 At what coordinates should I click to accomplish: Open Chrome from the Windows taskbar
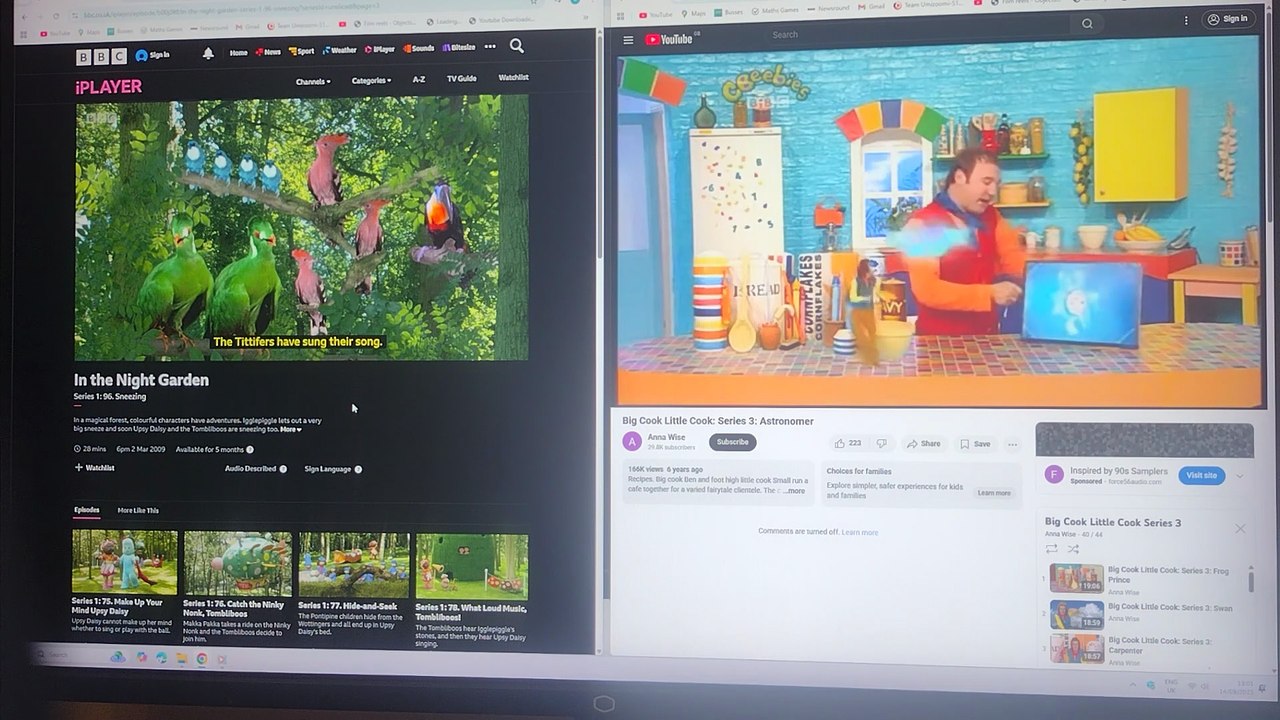(201, 658)
